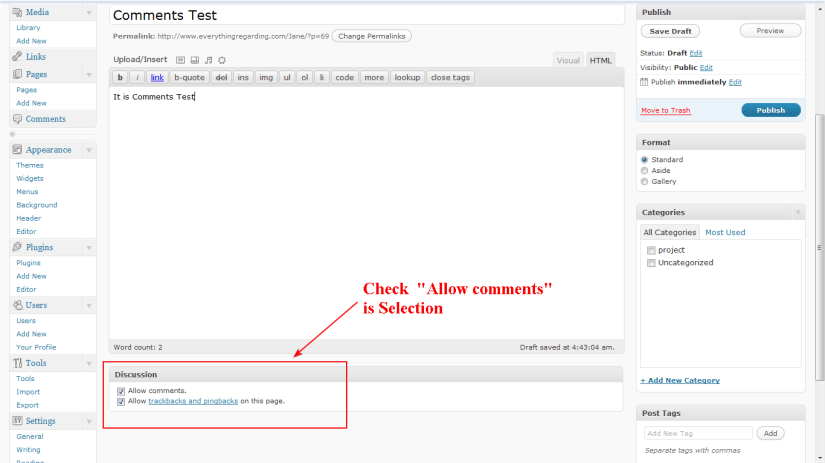The height and width of the screenshot is (463, 825).
Task: Switch to the Visual editor tab
Action: point(568,61)
